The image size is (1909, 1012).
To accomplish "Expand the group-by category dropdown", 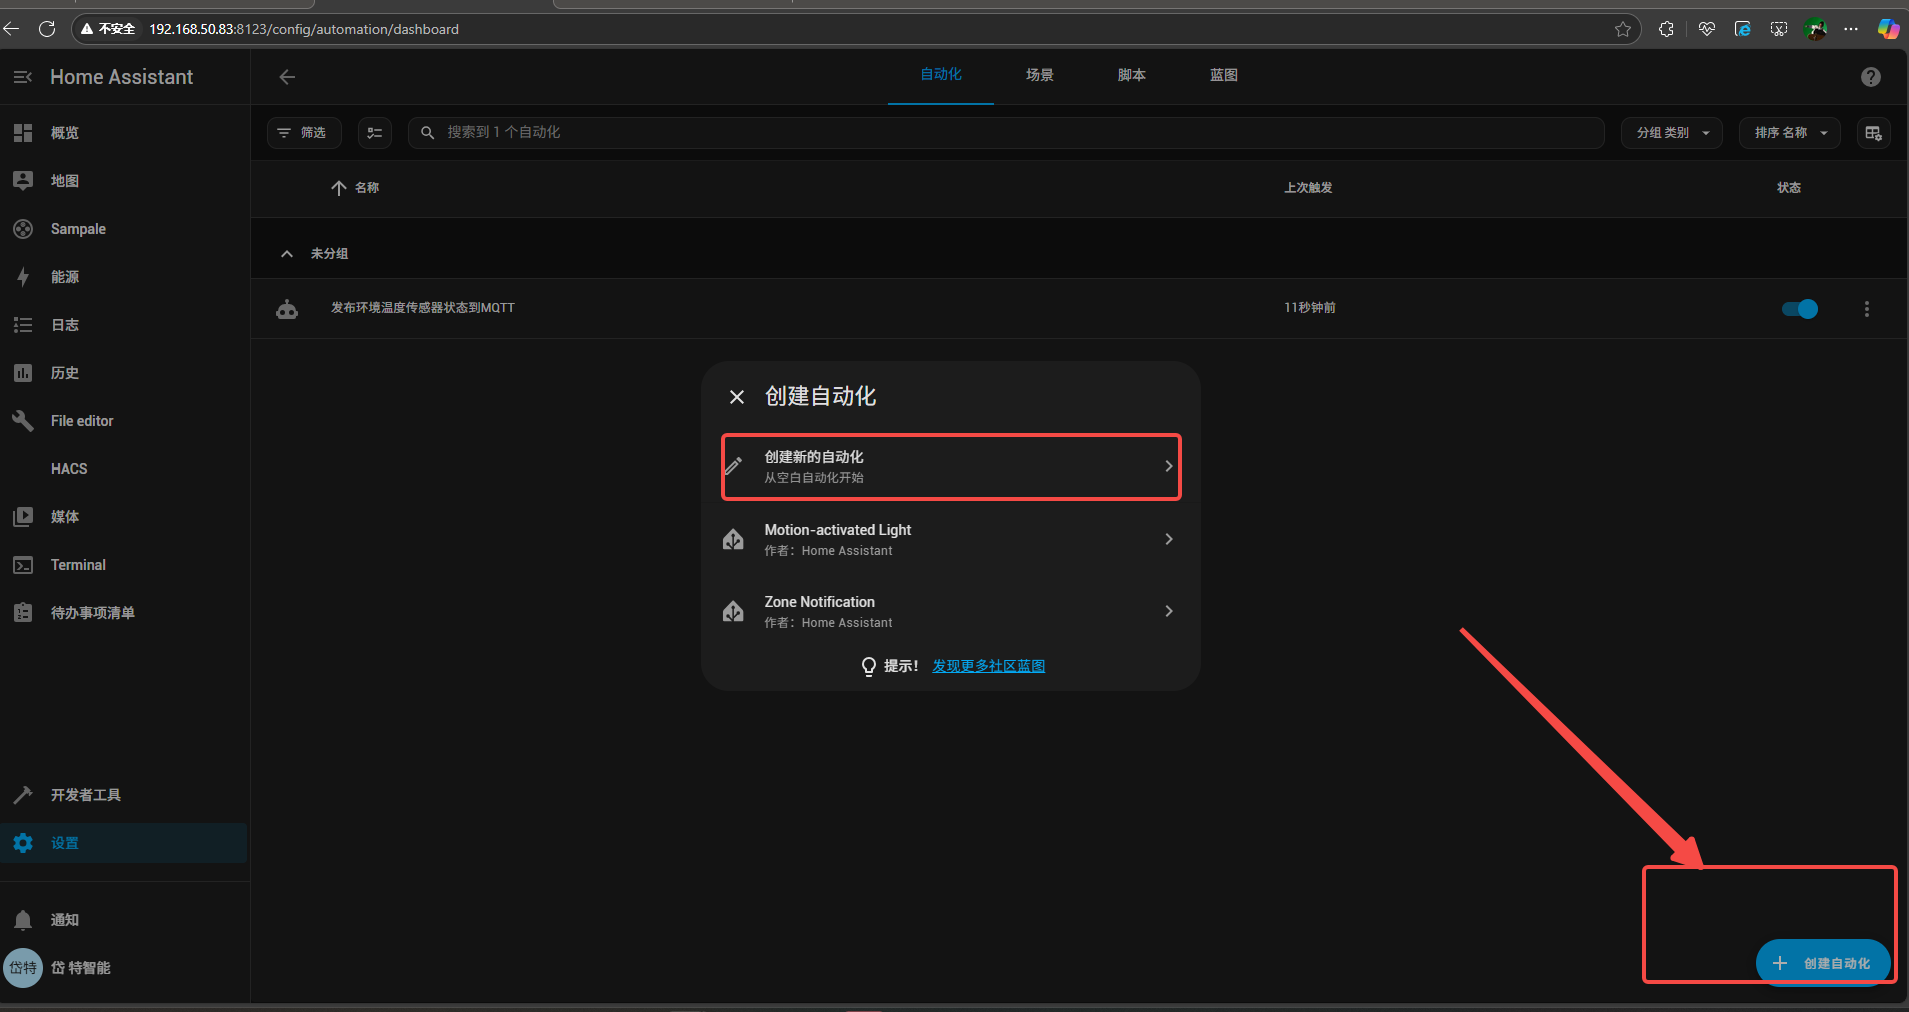I will click(x=1671, y=133).
